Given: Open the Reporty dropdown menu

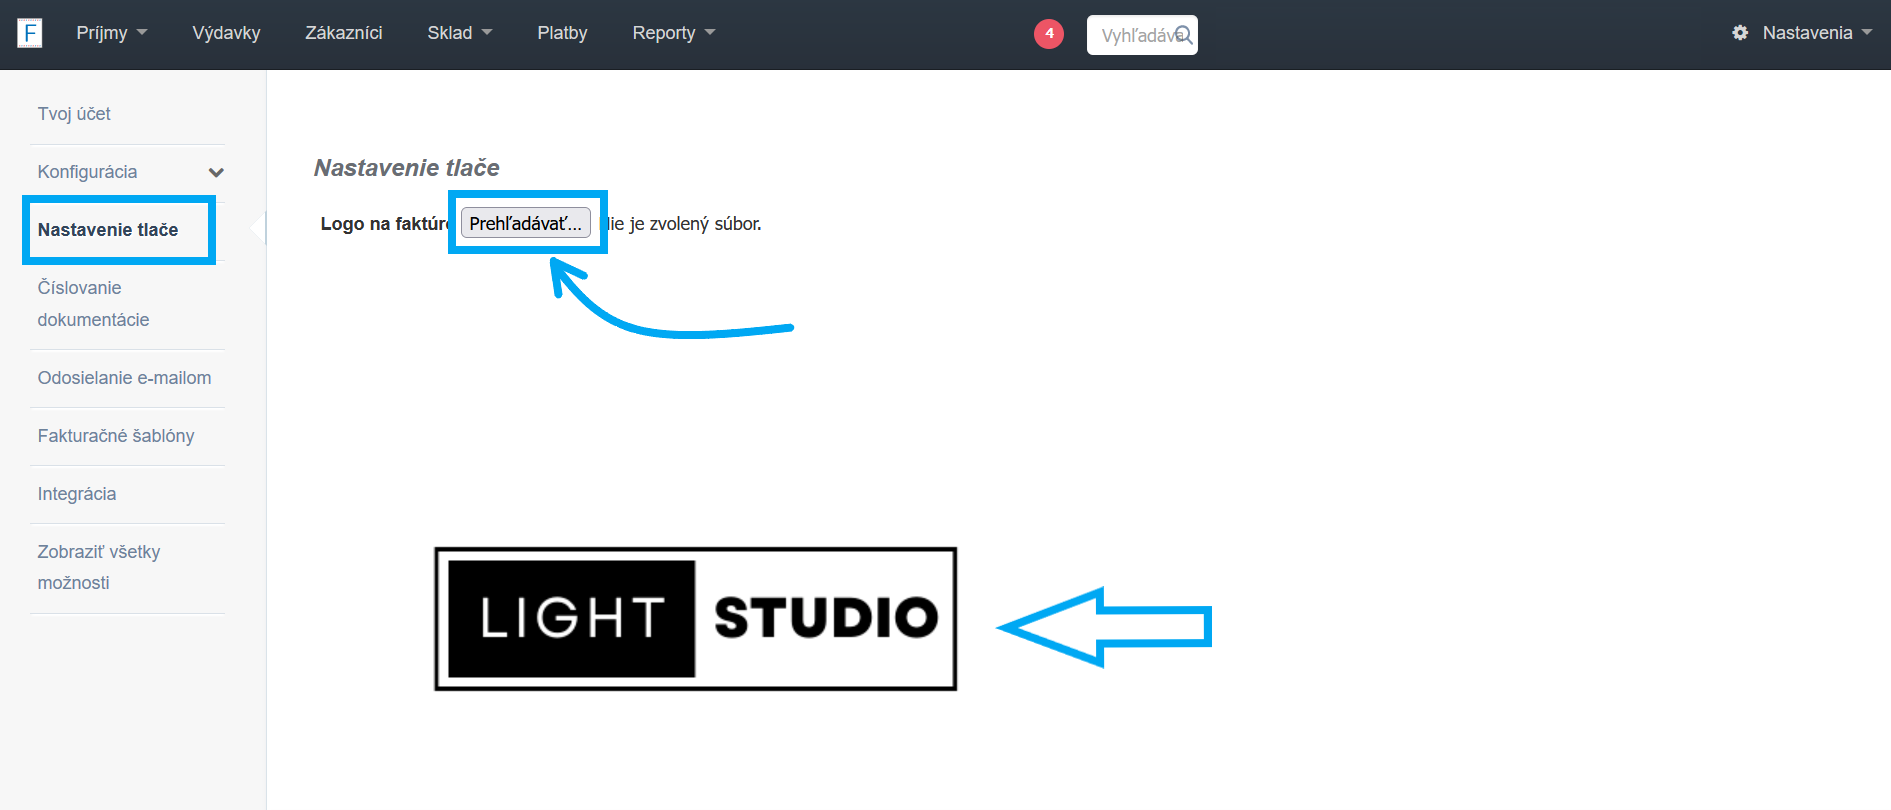Looking at the screenshot, I should coord(673,33).
